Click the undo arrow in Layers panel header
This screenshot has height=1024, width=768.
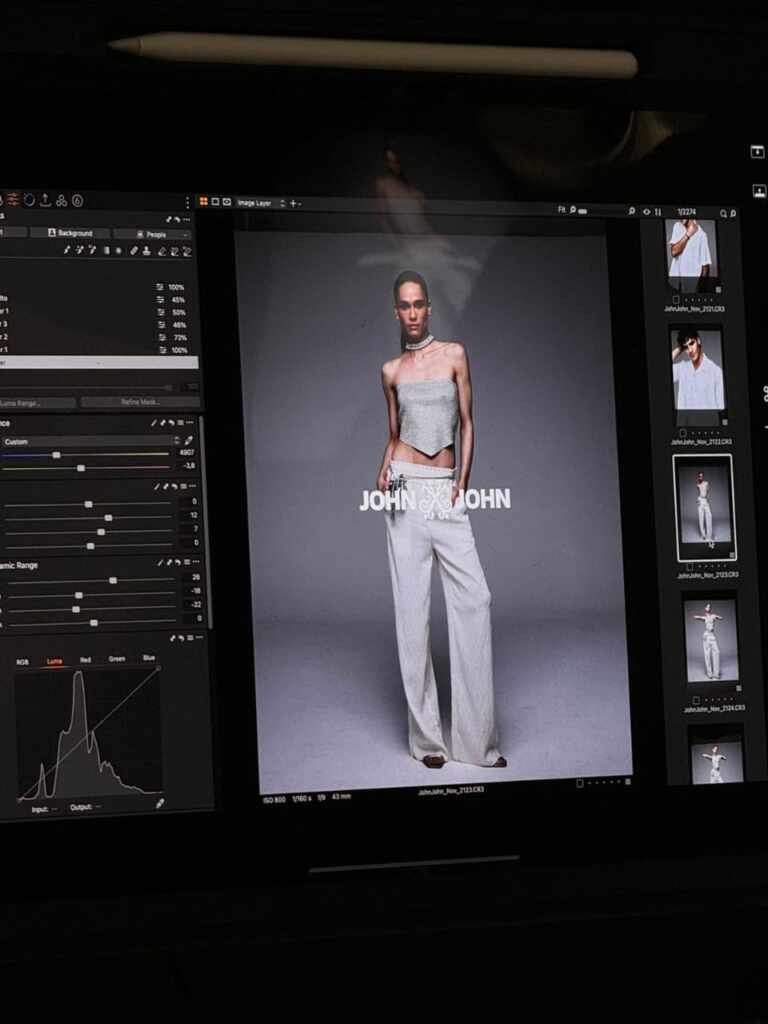click(x=177, y=219)
